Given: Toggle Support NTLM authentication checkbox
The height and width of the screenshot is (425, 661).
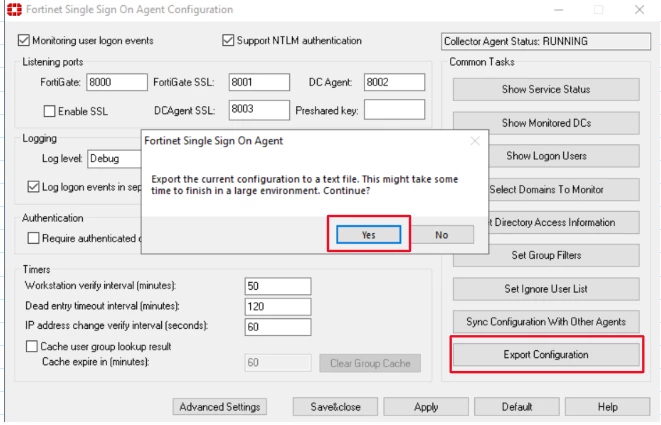Looking at the screenshot, I should coord(228,40).
